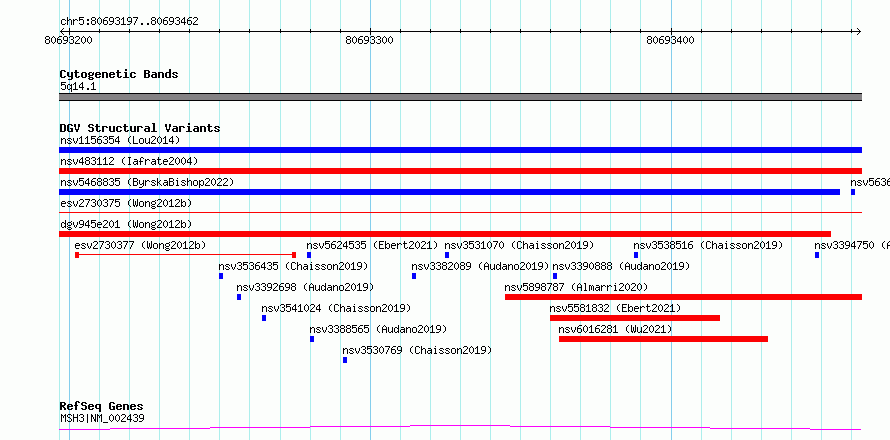Click the nsv5581832 (Ebert2021) label

point(615,308)
